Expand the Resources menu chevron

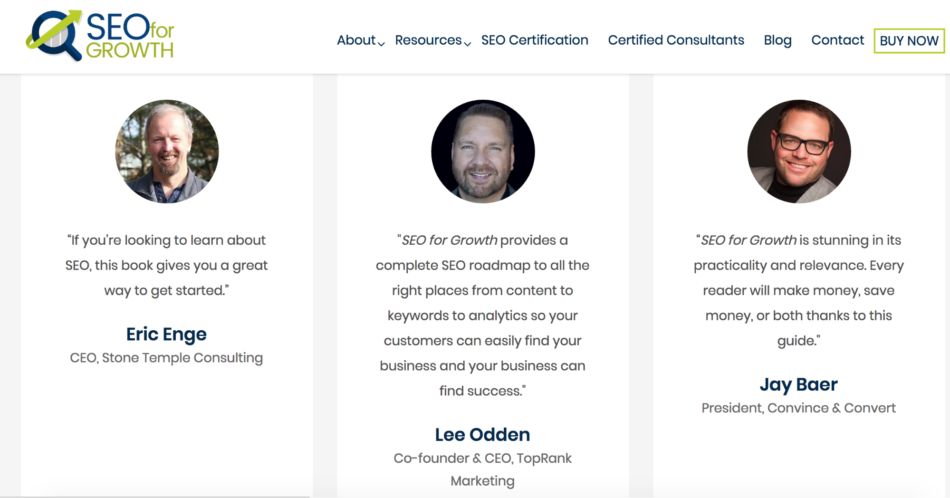pos(468,43)
